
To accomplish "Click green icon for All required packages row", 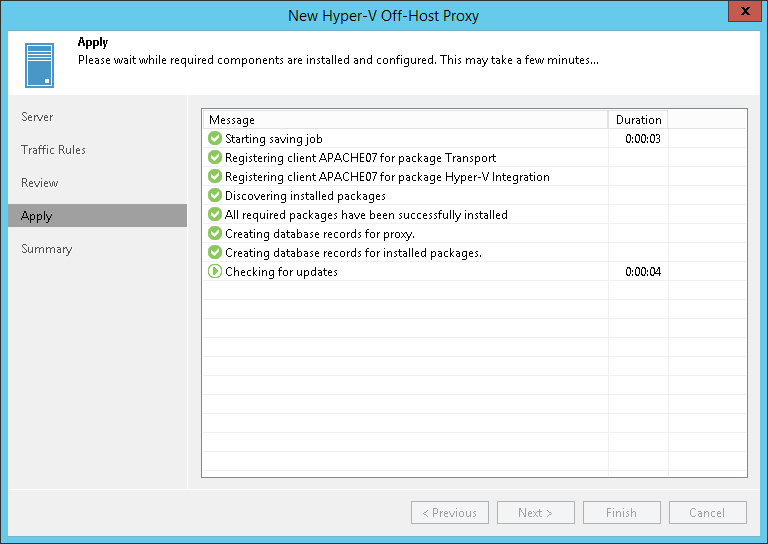I will (214, 215).
